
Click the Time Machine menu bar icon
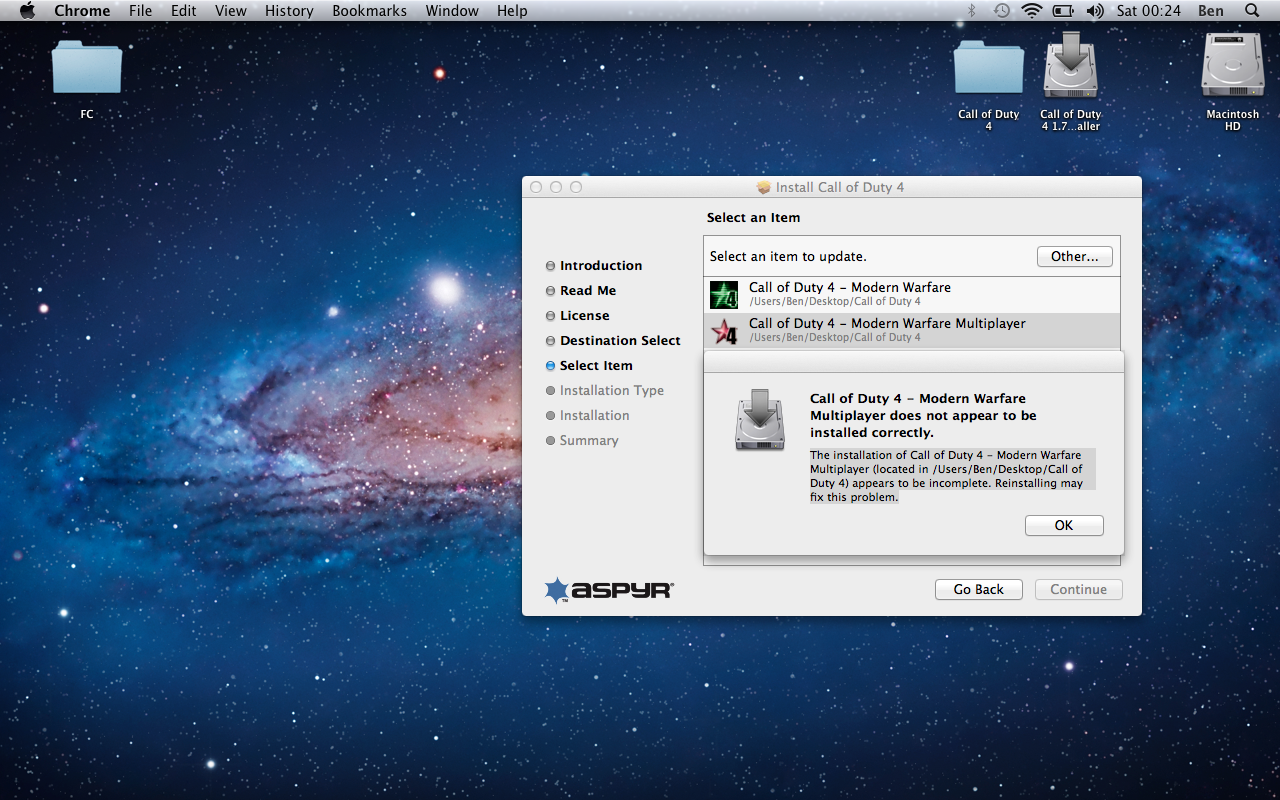click(1001, 11)
